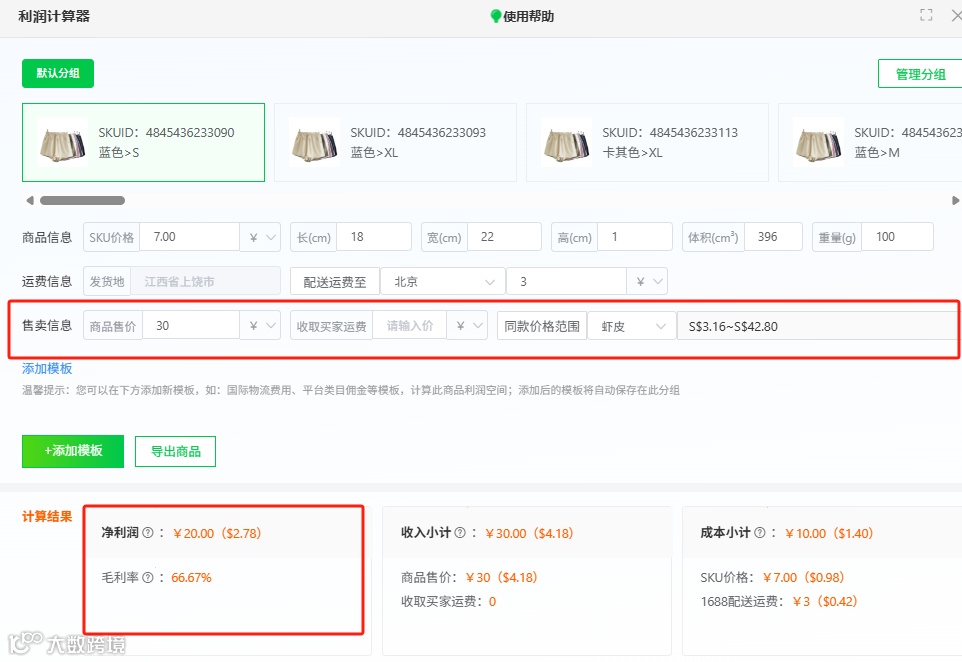Select the 默认分组 group tab
Viewport: 962px width, 662px height.
pyautogui.click(x=58, y=73)
